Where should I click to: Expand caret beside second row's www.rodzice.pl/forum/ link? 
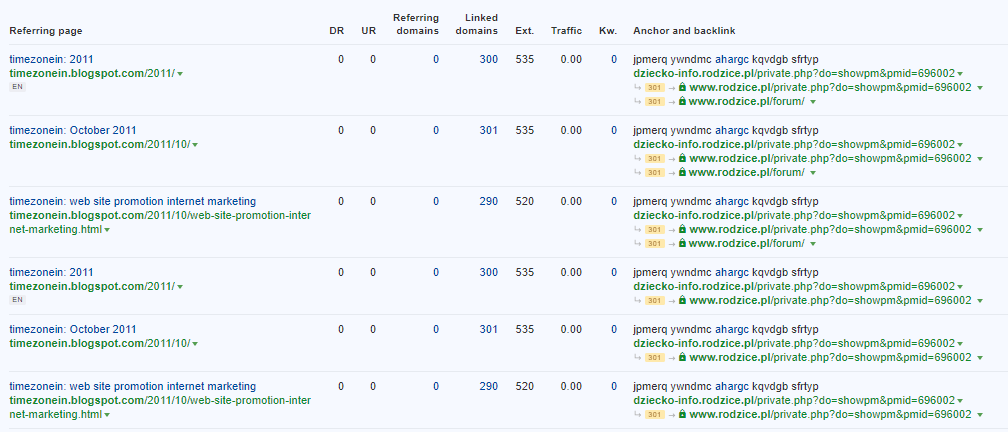(x=813, y=172)
